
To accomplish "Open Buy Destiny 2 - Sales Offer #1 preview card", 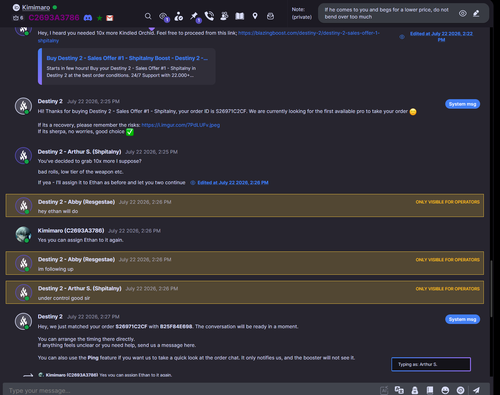I will coord(127,66).
